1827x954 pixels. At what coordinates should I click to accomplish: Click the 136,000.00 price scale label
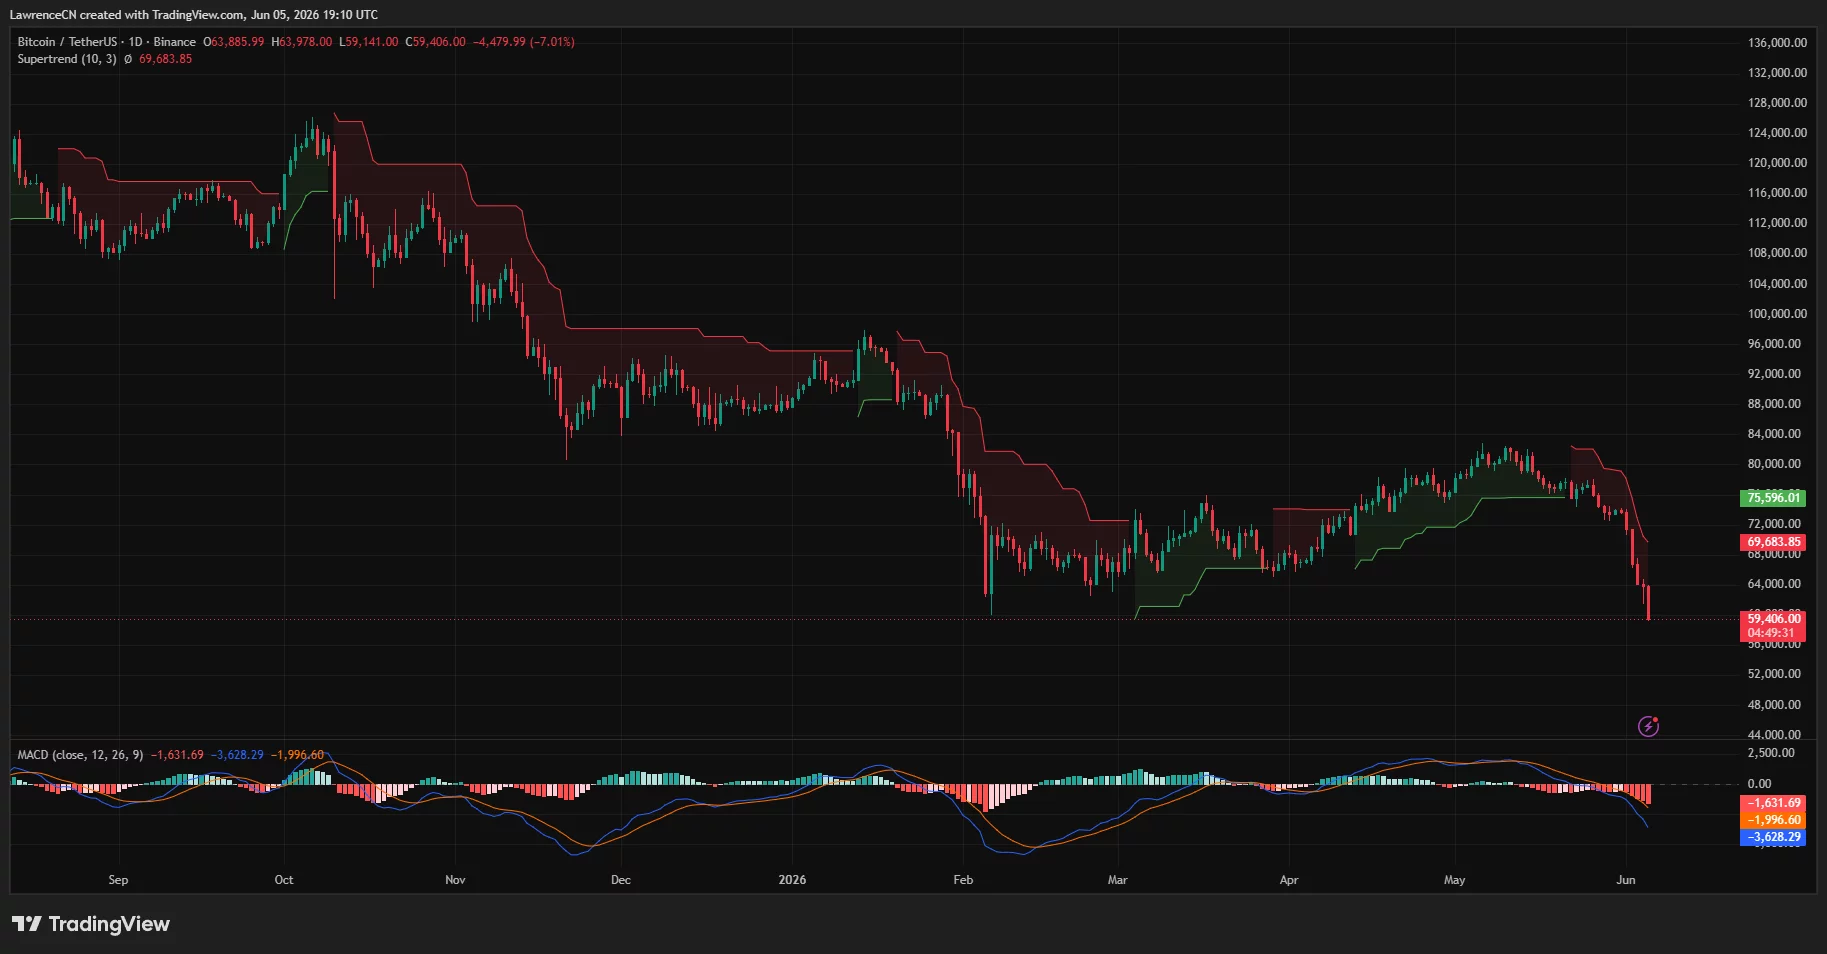click(1777, 43)
